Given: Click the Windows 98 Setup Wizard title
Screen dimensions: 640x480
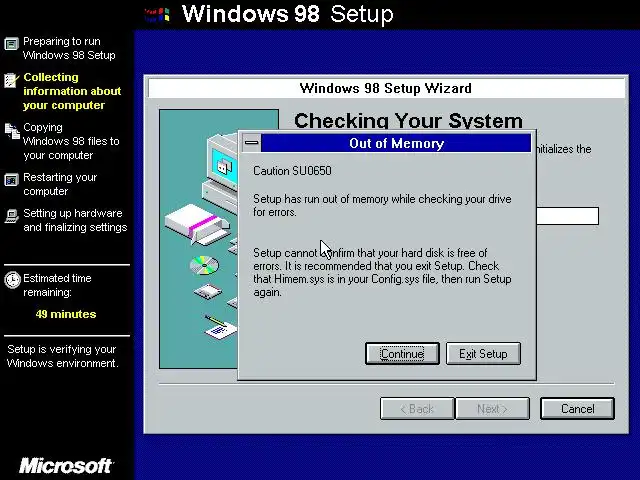Looking at the screenshot, I should click(386, 88).
